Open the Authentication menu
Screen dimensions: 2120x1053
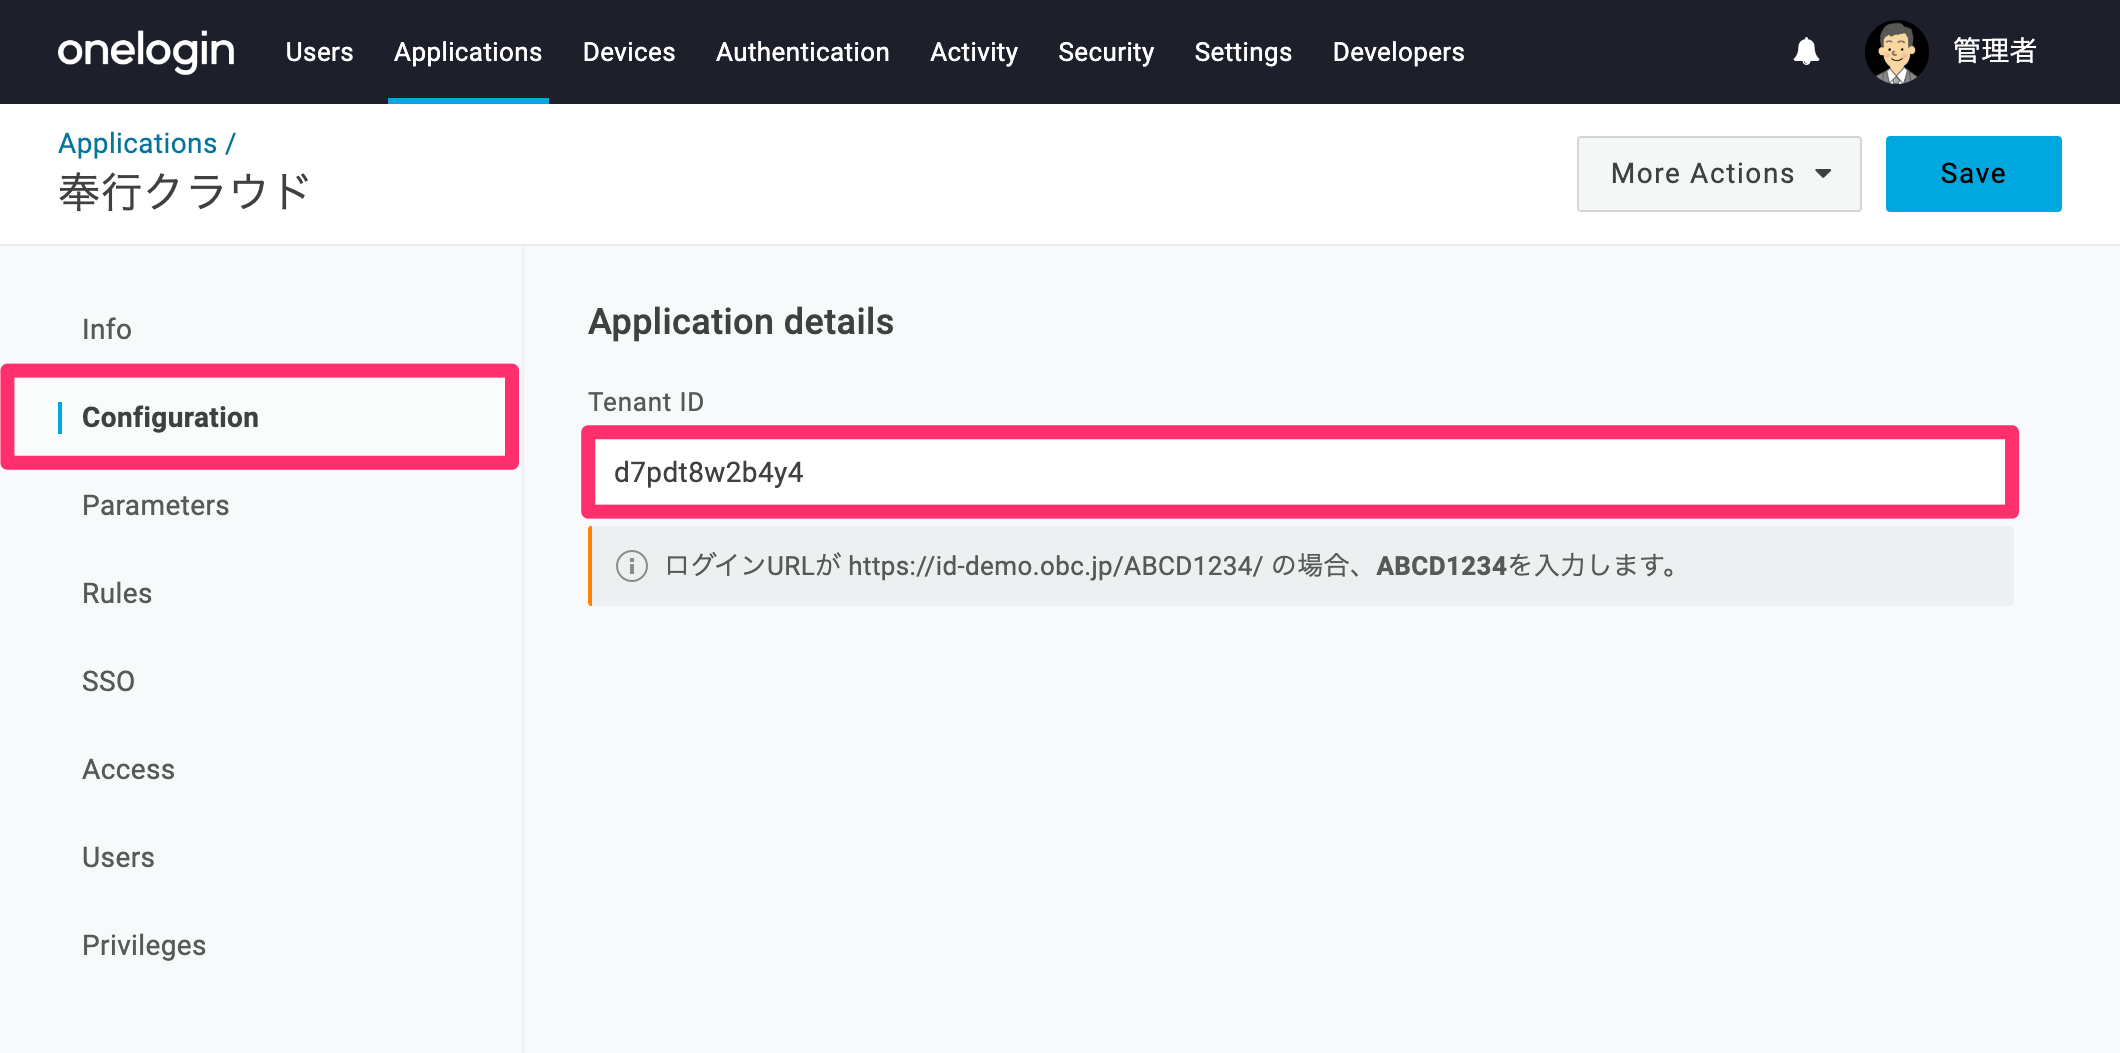803,52
